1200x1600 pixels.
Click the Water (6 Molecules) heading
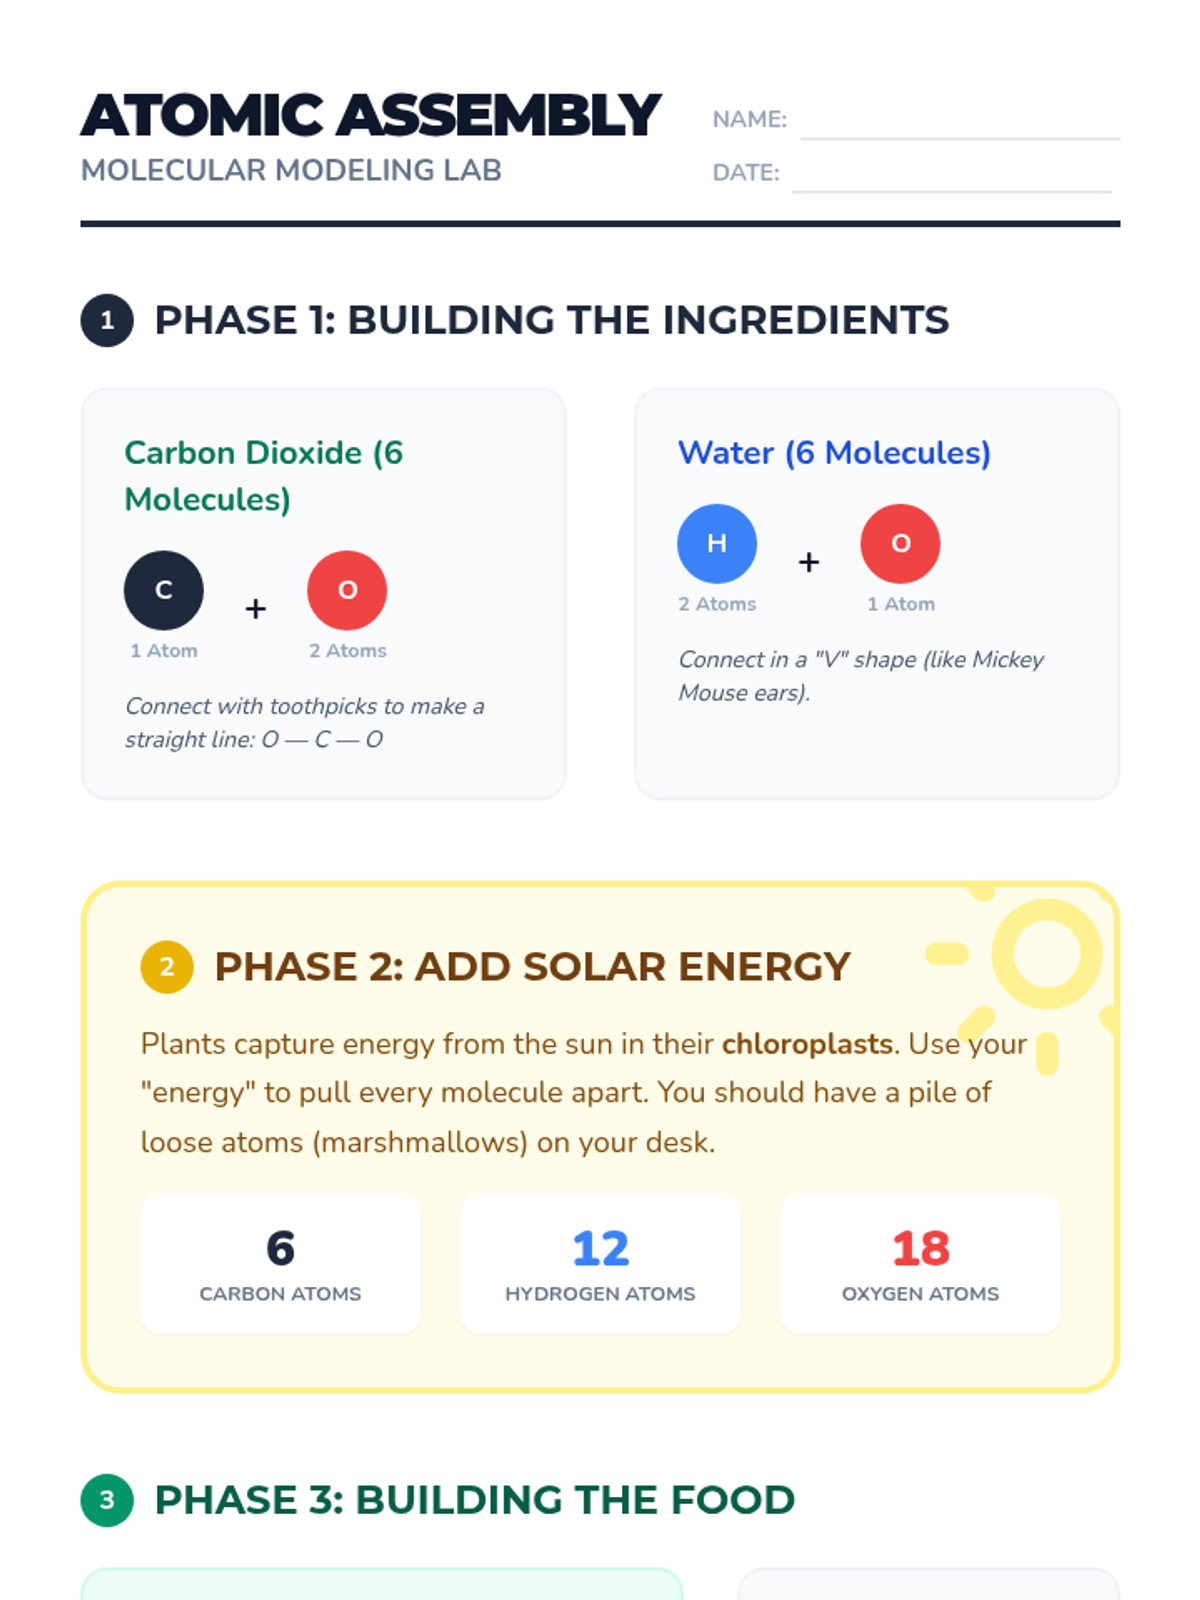click(x=834, y=453)
